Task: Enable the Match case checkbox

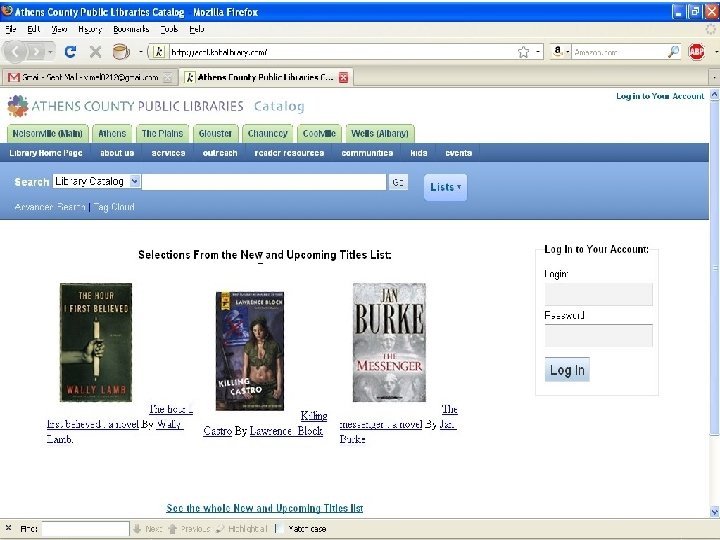Action: (x=279, y=529)
